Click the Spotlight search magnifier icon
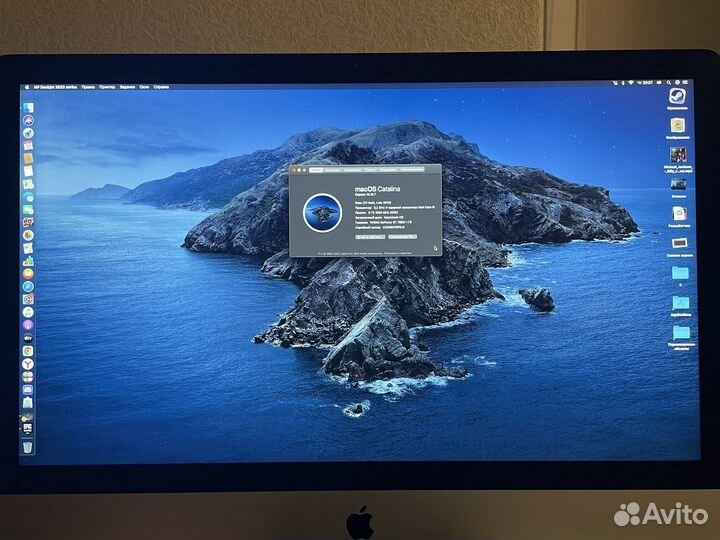This screenshot has width=720, height=540. pyautogui.click(x=669, y=83)
